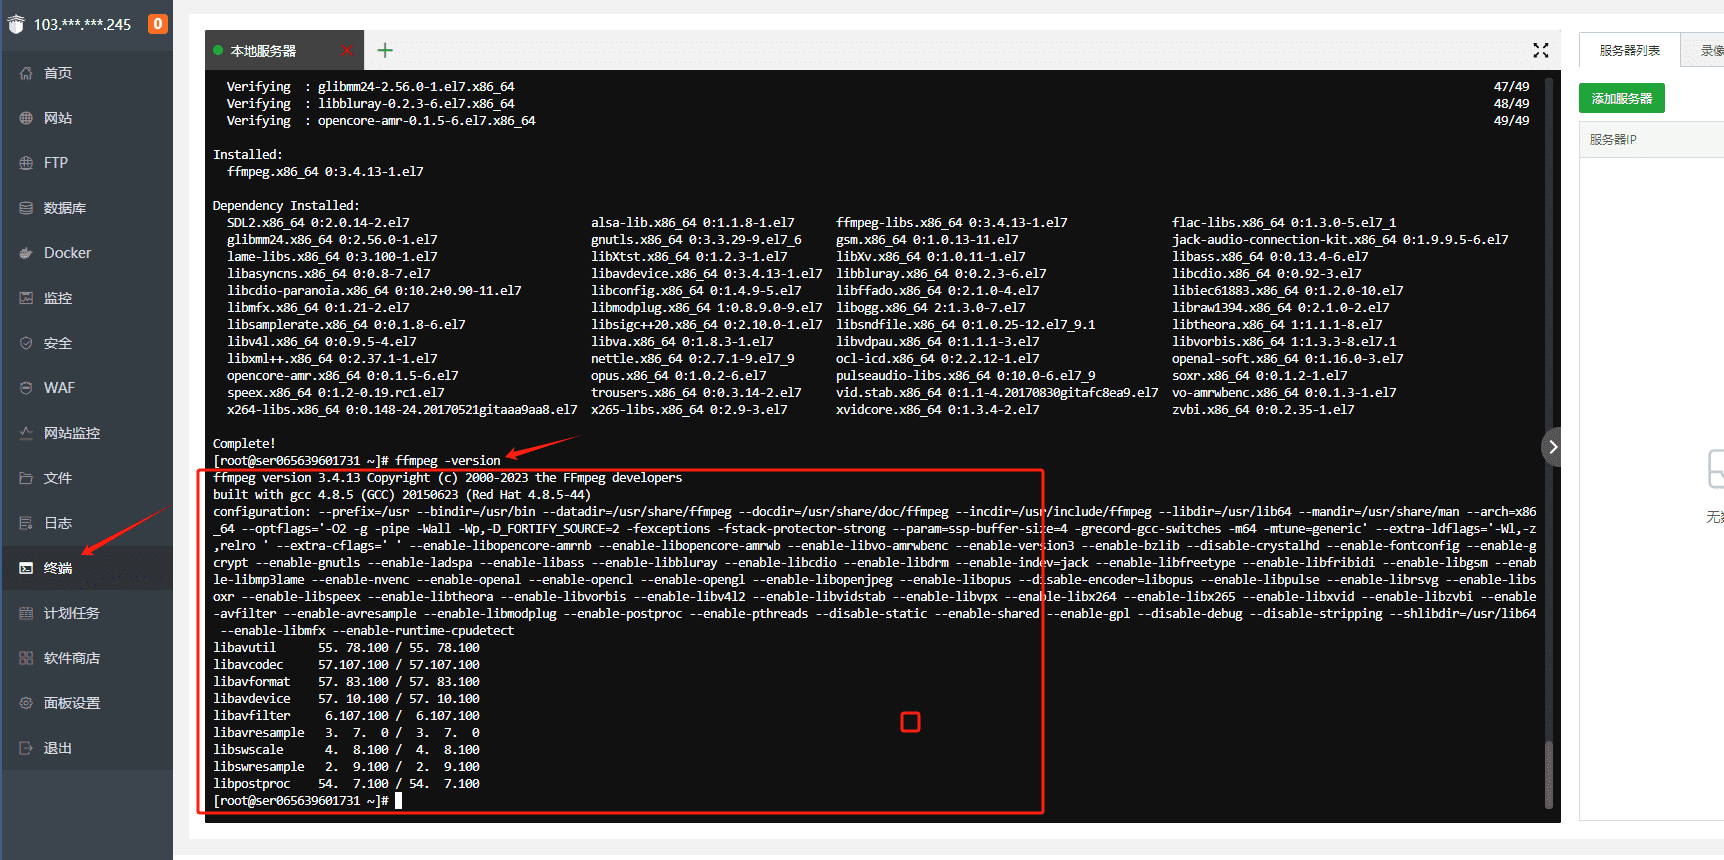1724x860 pixels.
Task: Click the whale icon beside Docker
Action: [26, 253]
